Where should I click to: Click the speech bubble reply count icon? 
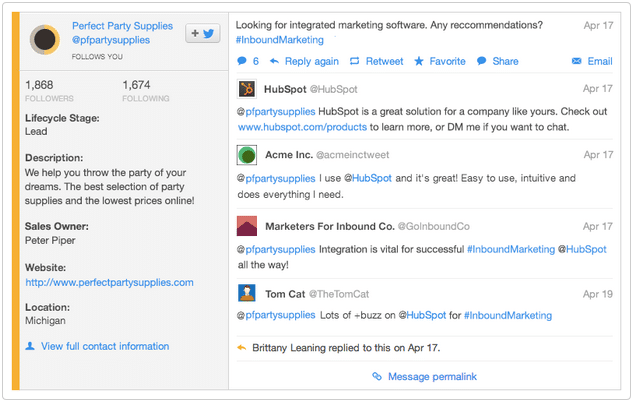tap(242, 61)
